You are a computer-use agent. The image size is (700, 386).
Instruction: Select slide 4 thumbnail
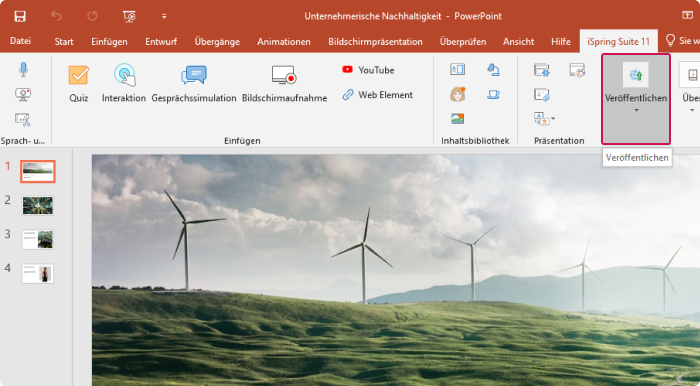(x=38, y=274)
